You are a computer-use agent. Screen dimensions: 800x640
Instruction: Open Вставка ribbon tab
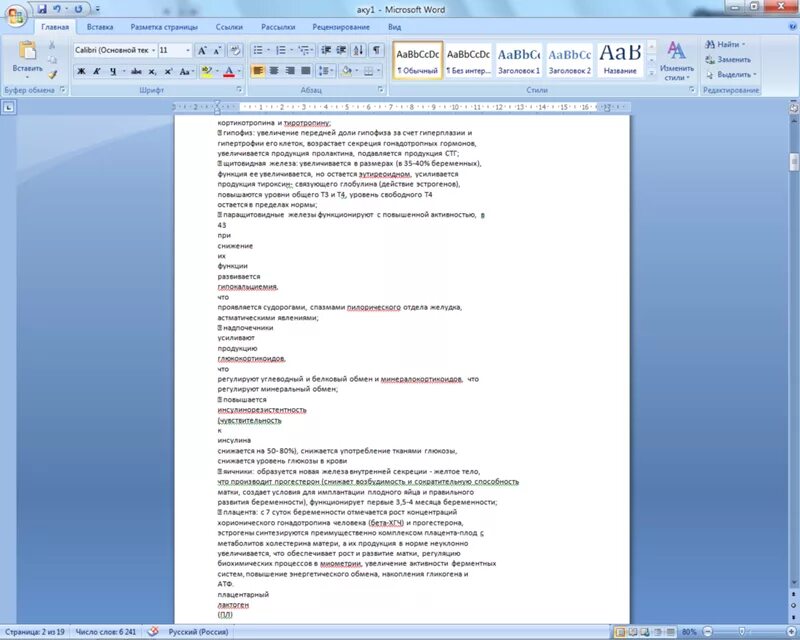point(99,27)
